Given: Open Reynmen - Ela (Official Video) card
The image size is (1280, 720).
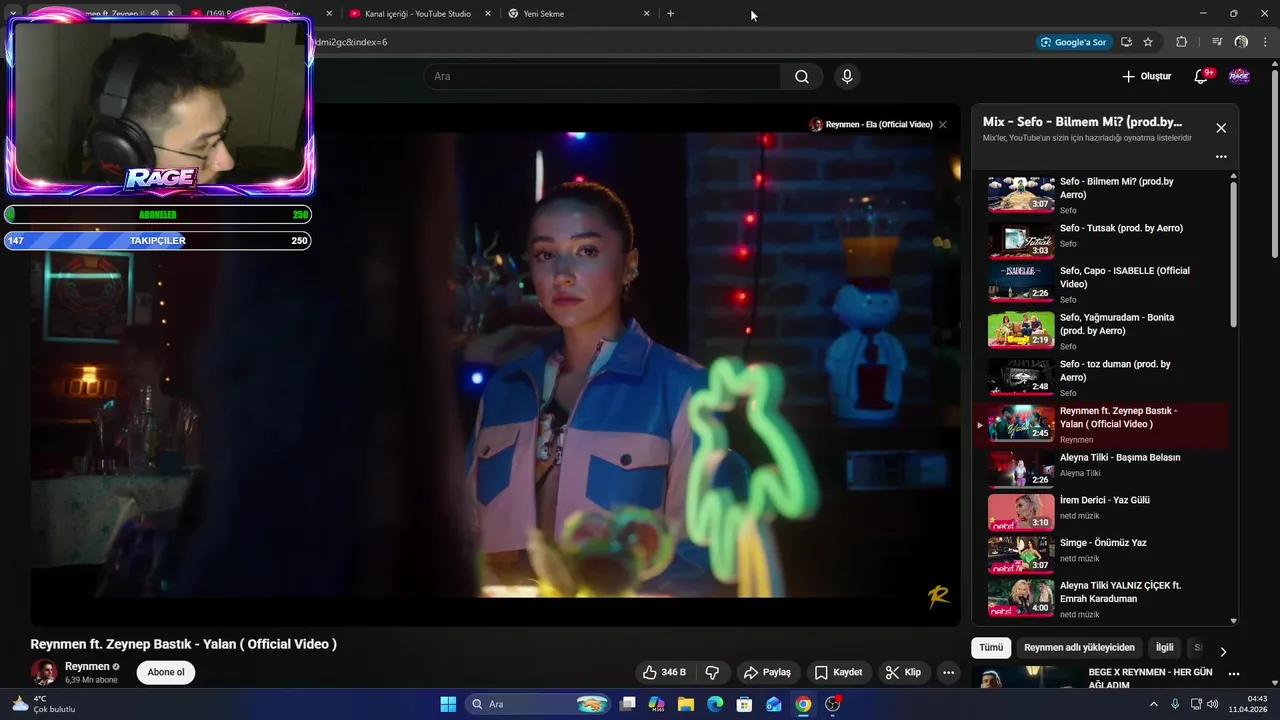Looking at the screenshot, I should point(871,125).
